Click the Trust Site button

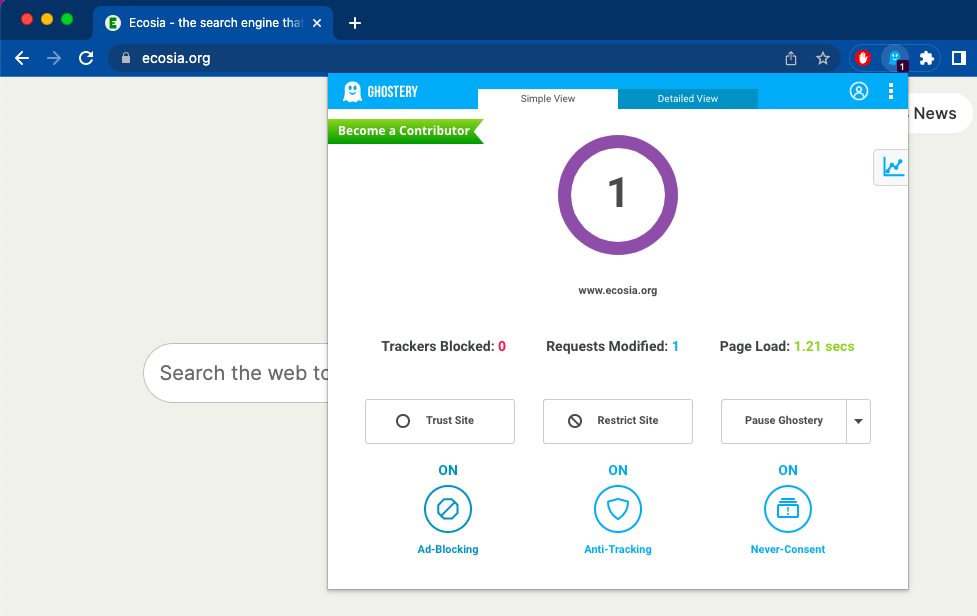(440, 422)
